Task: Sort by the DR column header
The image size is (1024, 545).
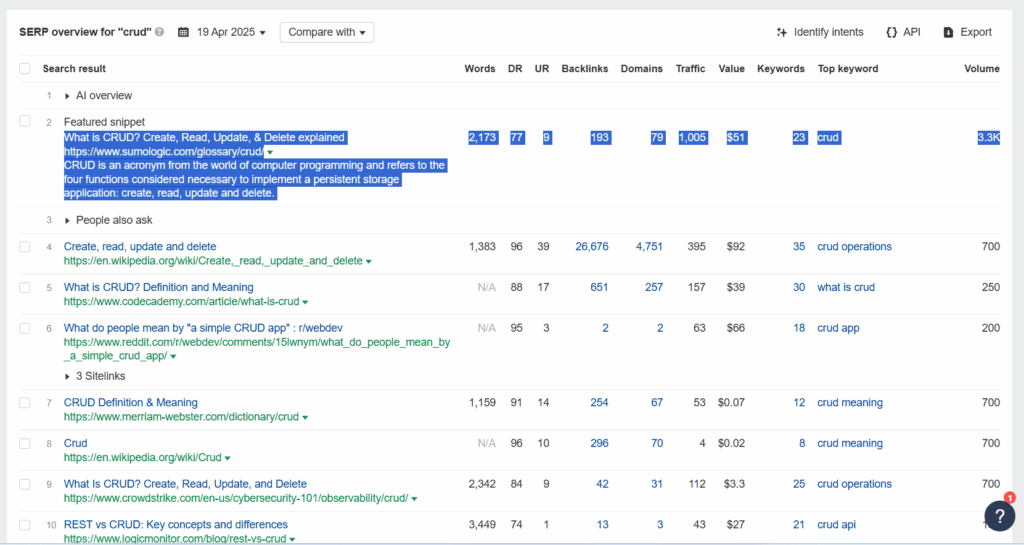Action: pos(515,69)
